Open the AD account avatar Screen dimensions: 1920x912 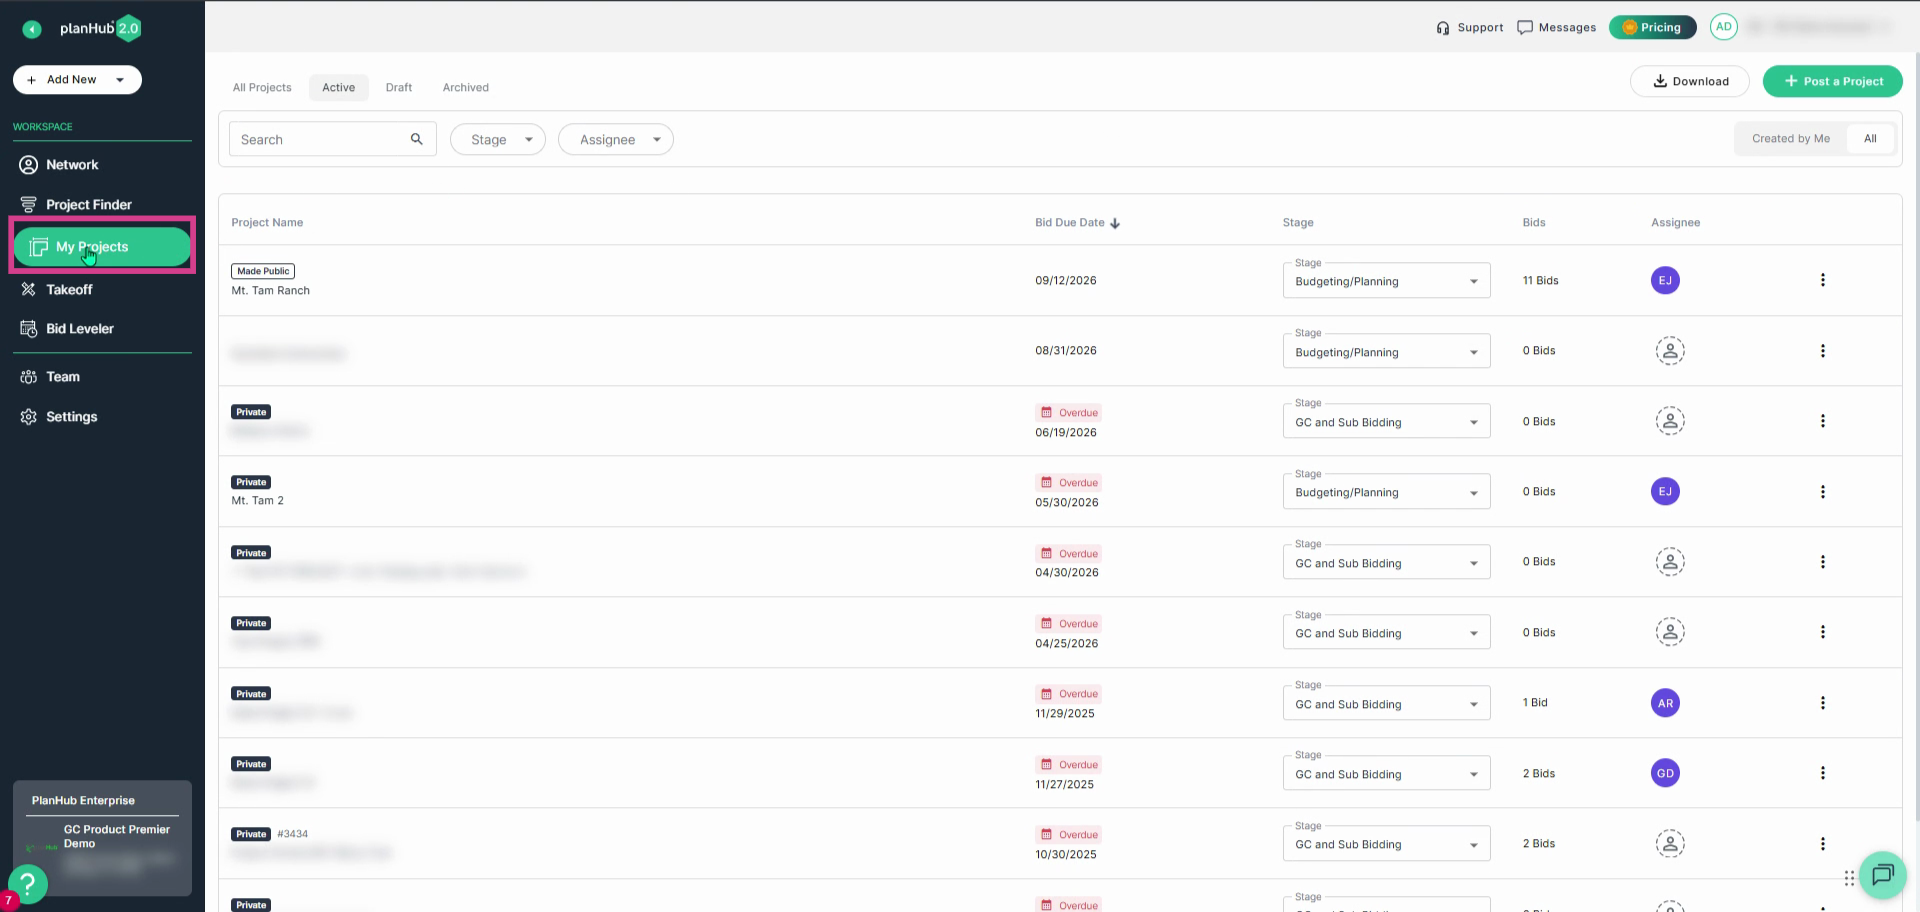coord(1723,28)
